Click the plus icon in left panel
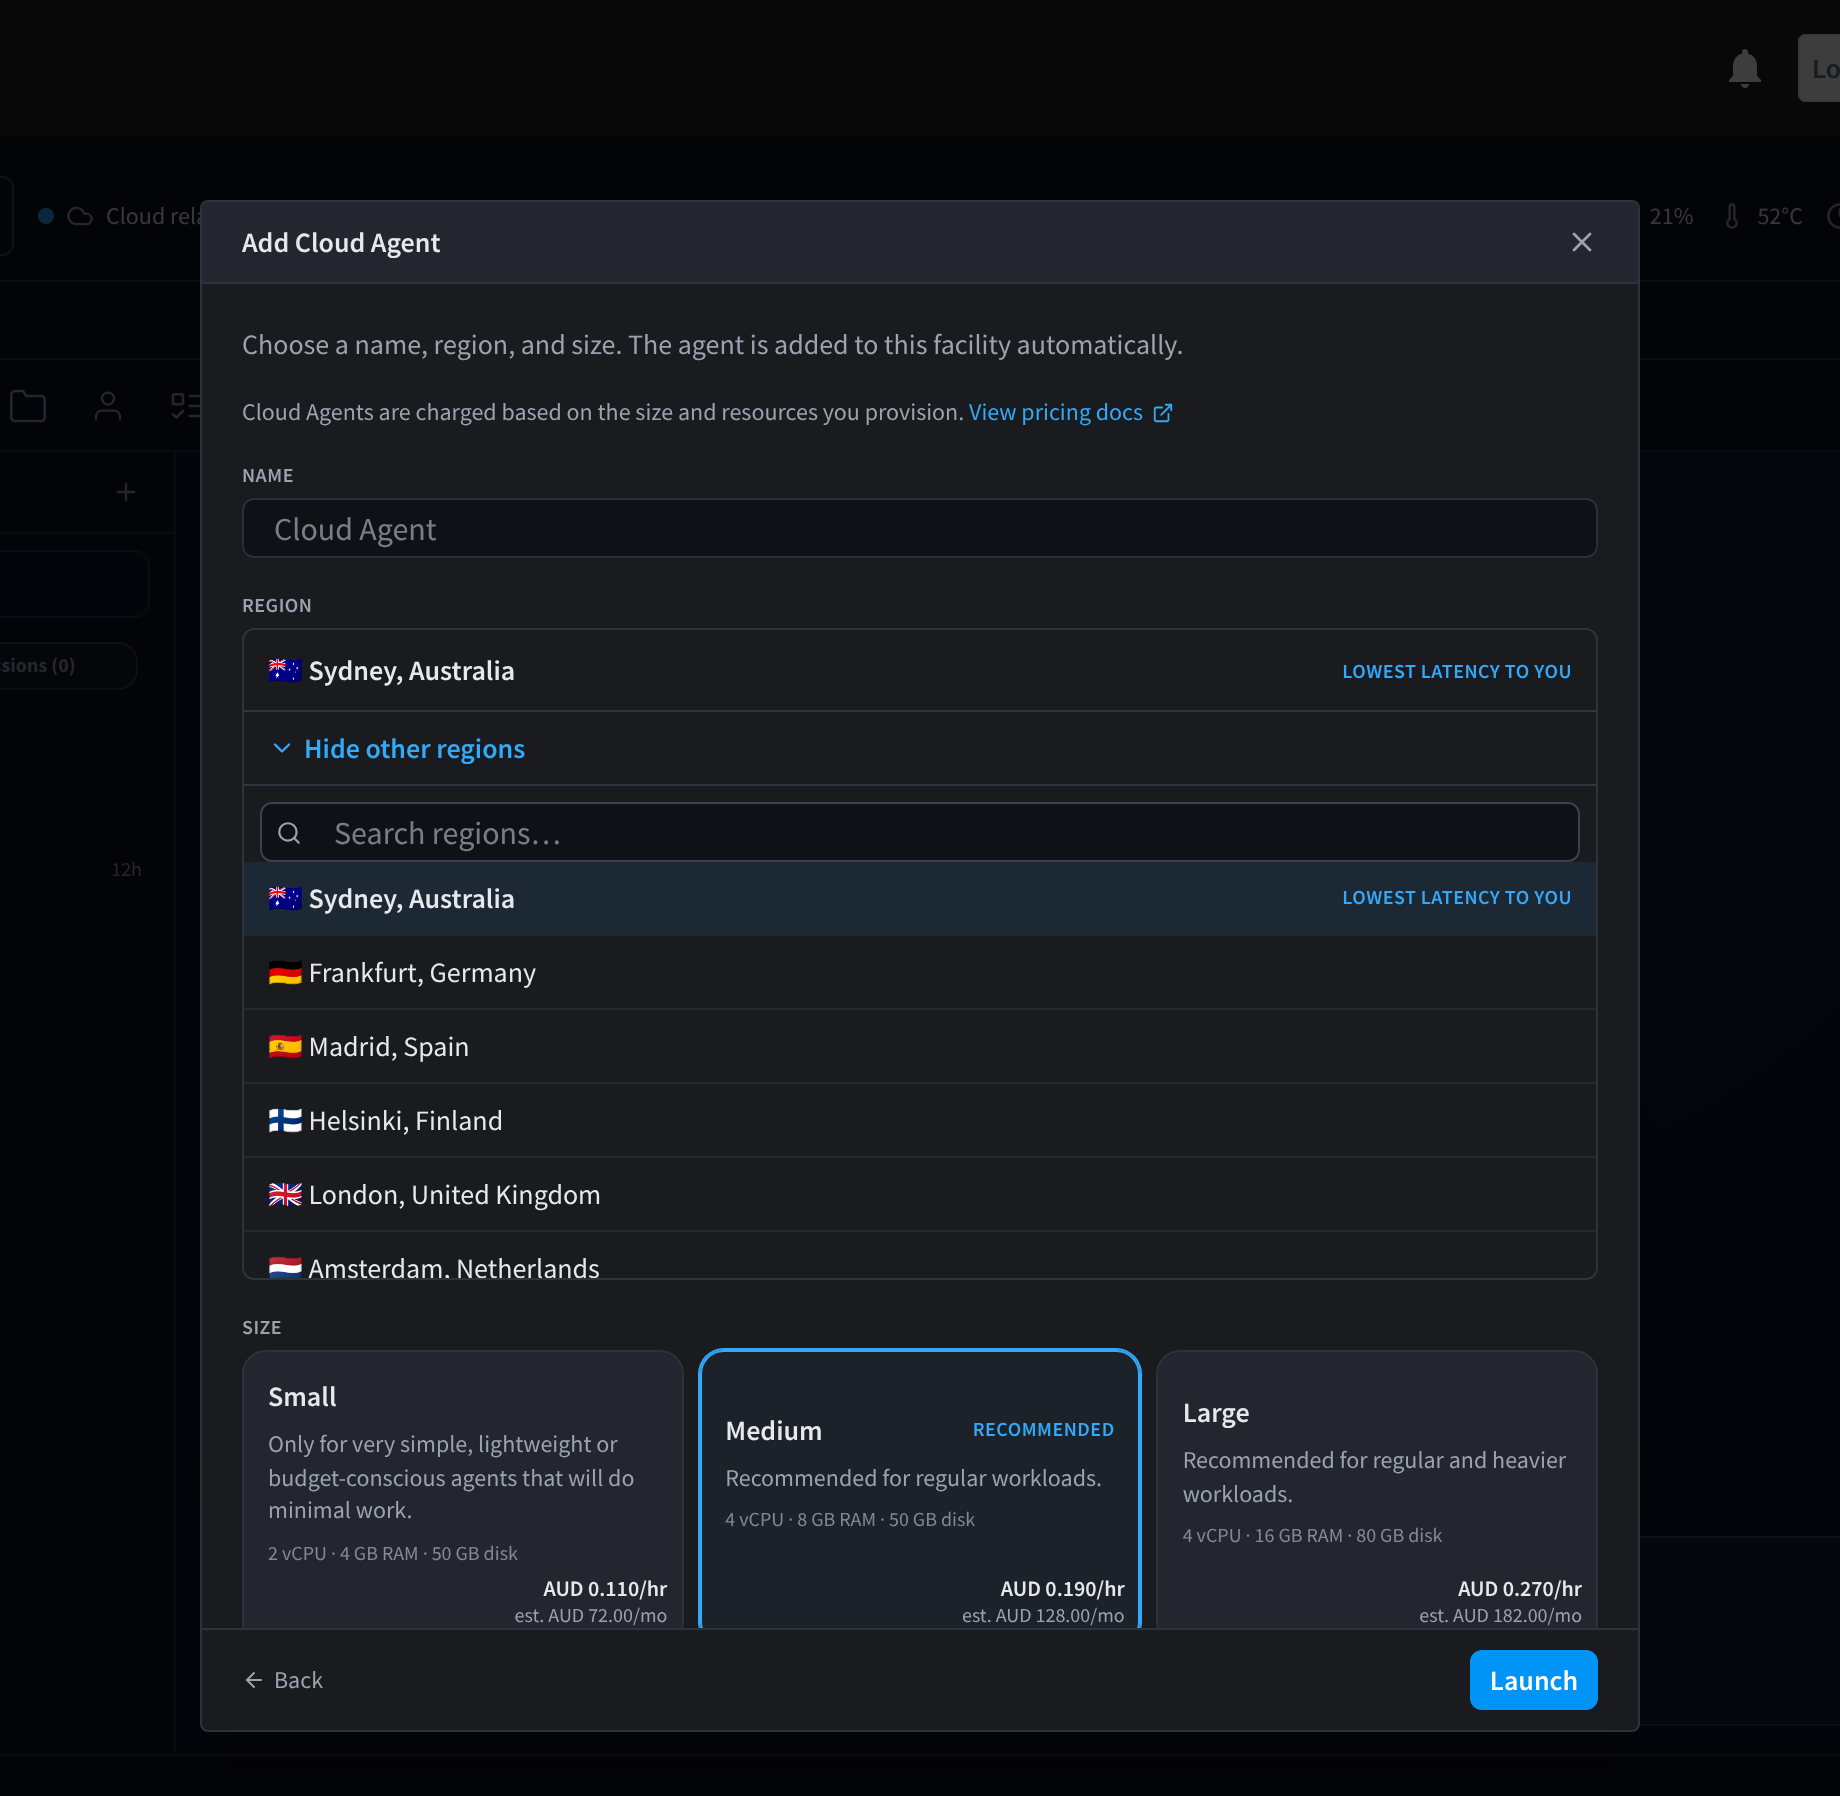The image size is (1840, 1796). coord(126,492)
